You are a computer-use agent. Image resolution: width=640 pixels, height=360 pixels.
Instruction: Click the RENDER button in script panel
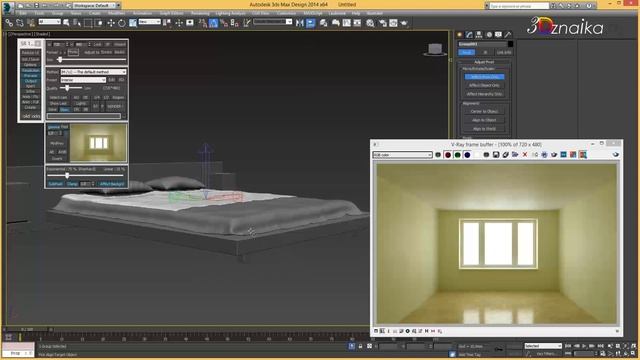tap(115, 107)
